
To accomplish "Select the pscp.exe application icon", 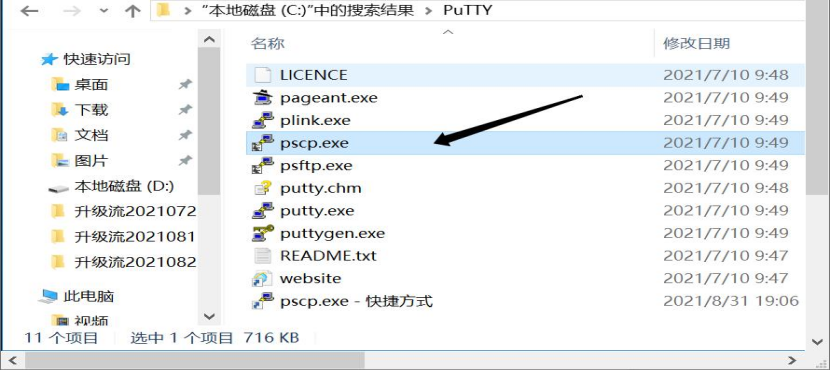I will [x=263, y=143].
